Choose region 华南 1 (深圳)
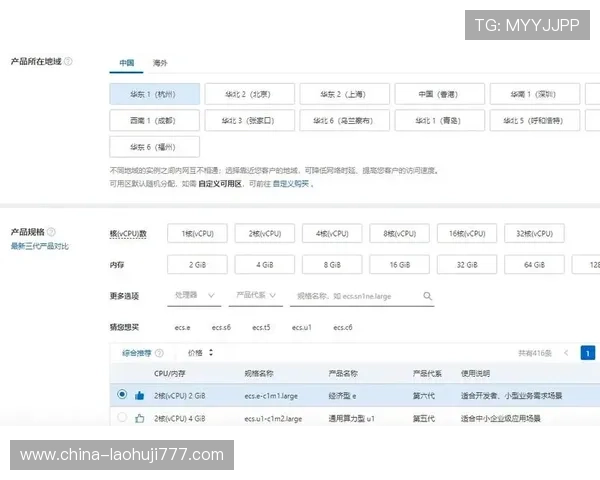 click(535, 94)
